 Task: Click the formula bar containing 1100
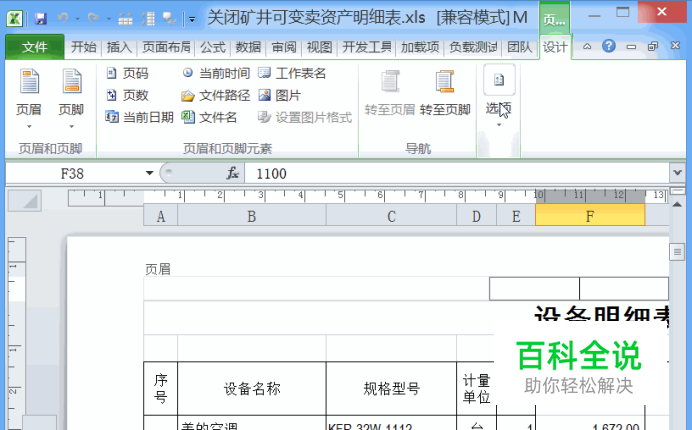pyautogui.click(x=456, y=174)
